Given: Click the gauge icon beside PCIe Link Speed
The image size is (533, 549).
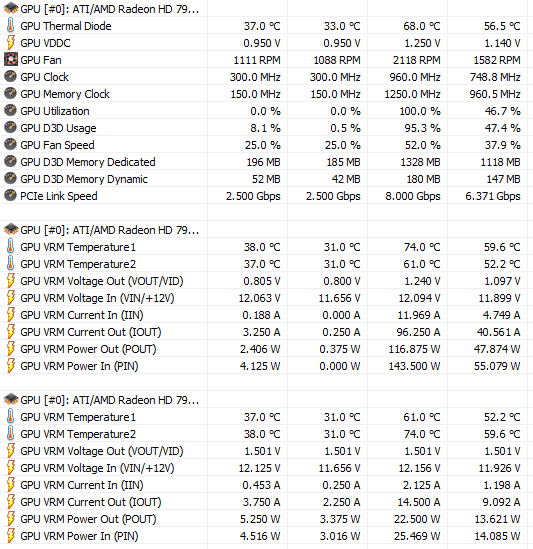Looking at the screenshot, I should tap(11, 196).
